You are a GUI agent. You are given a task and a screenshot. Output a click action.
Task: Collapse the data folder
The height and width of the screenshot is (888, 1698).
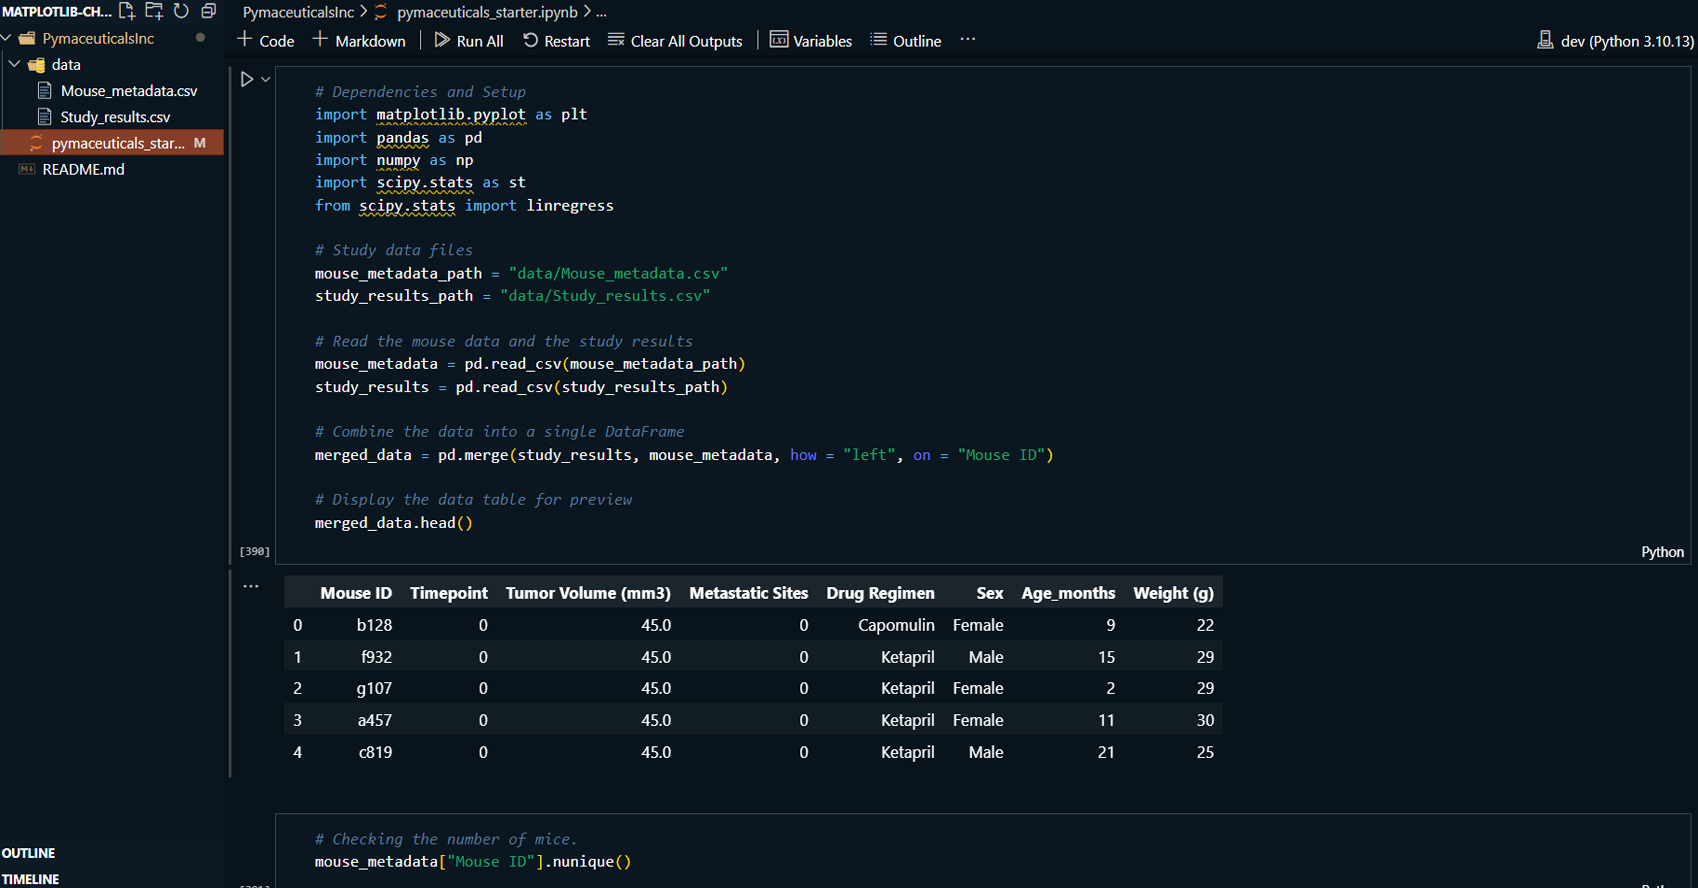pyautogui.click(x=15, y=65)
